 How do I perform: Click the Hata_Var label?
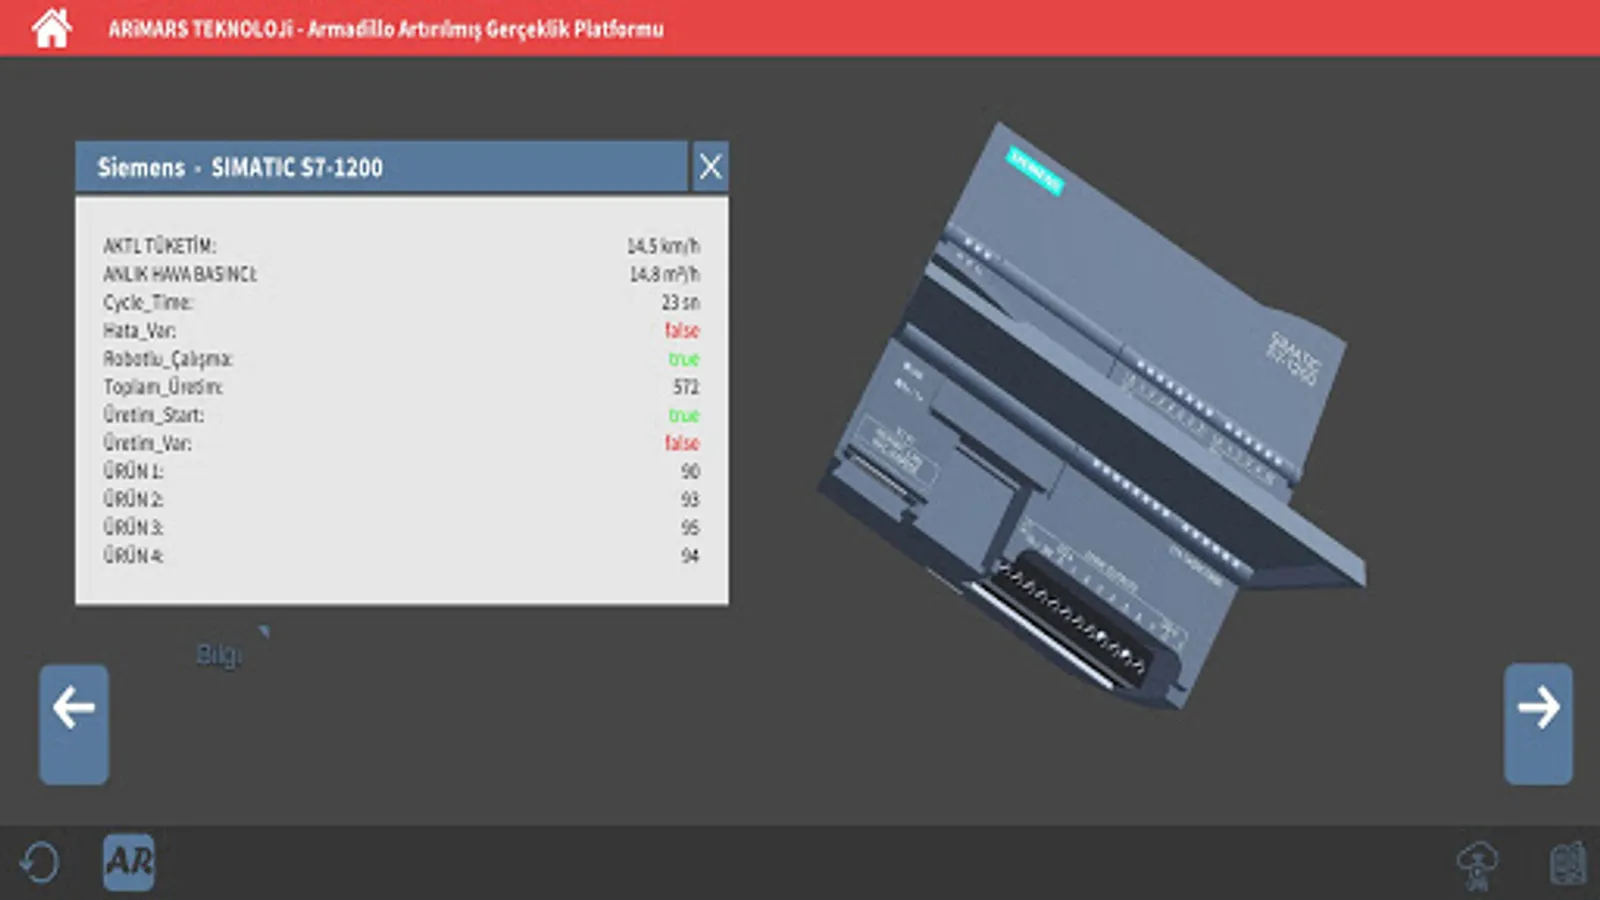139,330
